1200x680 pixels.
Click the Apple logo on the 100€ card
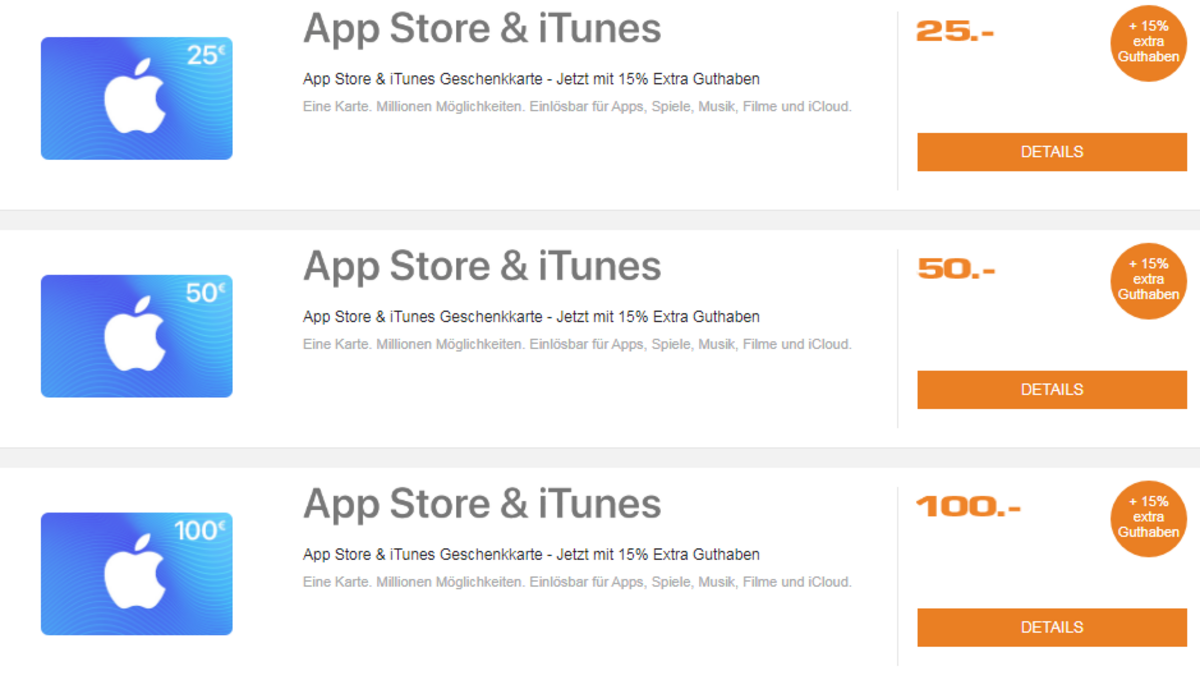pyautogui.click(x=135, y=572)
